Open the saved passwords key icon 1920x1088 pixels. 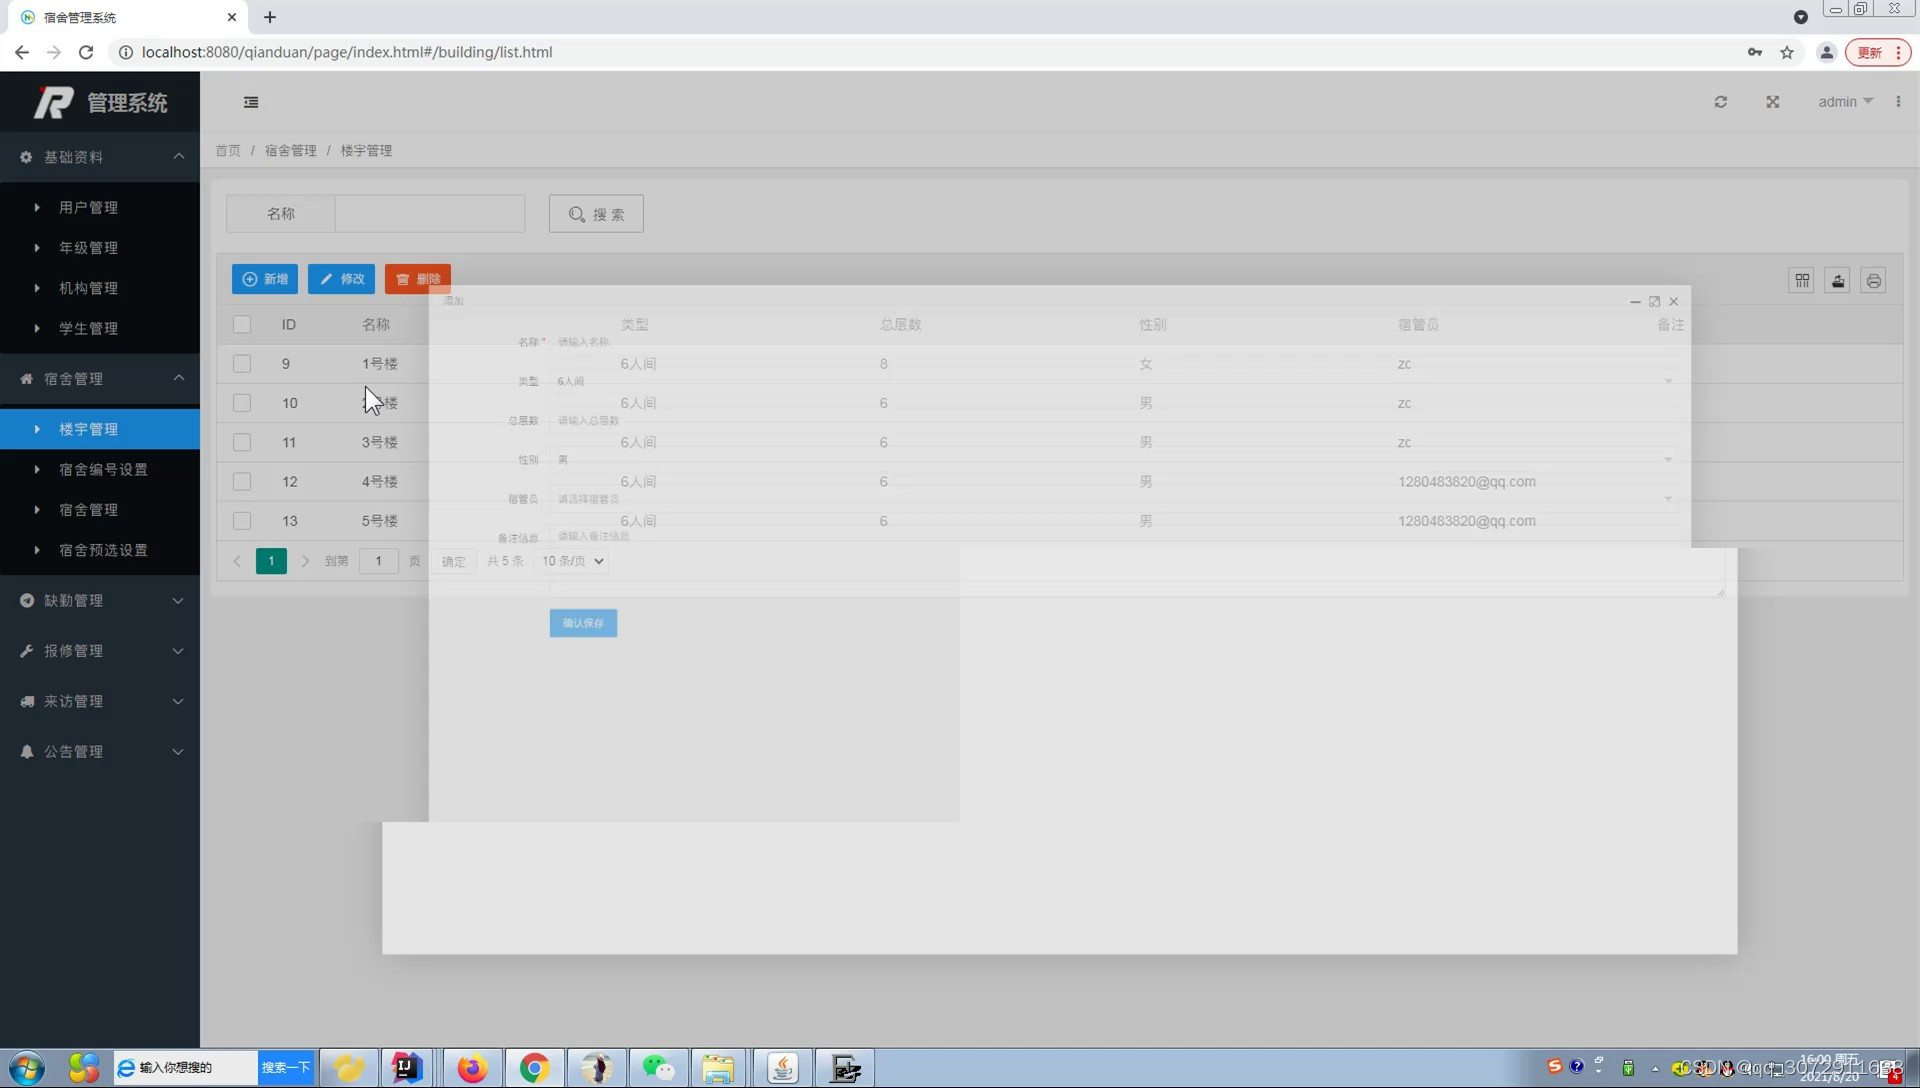point(1755,52)
